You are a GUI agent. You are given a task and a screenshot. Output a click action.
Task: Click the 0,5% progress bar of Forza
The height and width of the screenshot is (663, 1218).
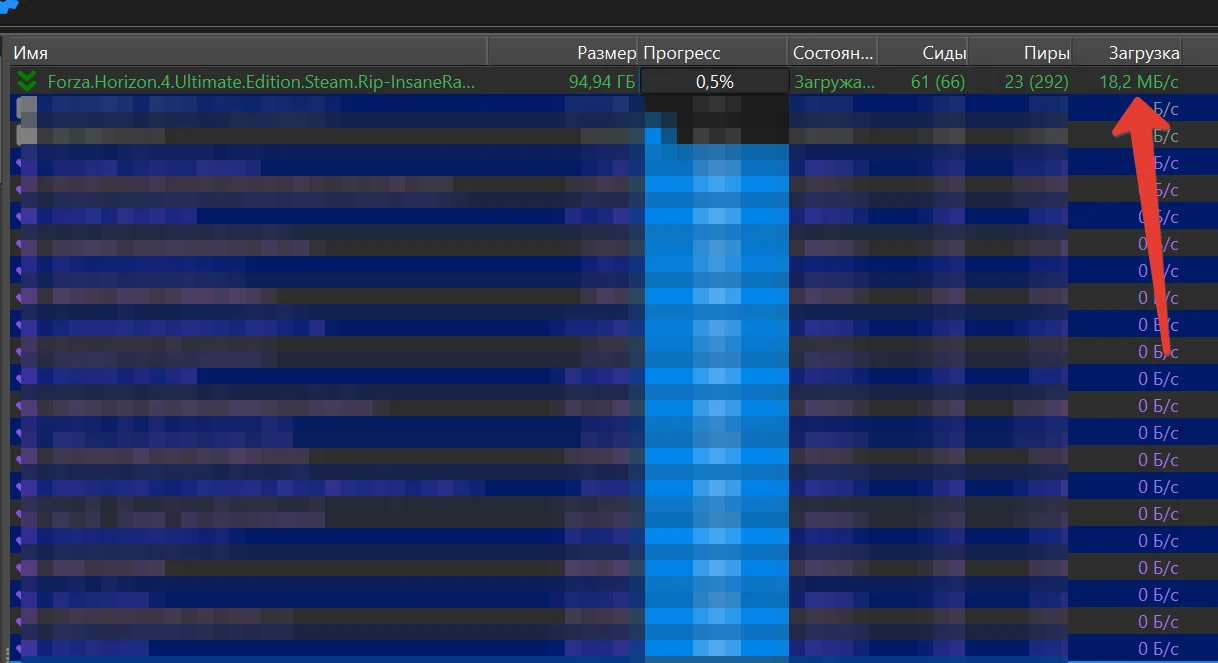pos(714,82)
